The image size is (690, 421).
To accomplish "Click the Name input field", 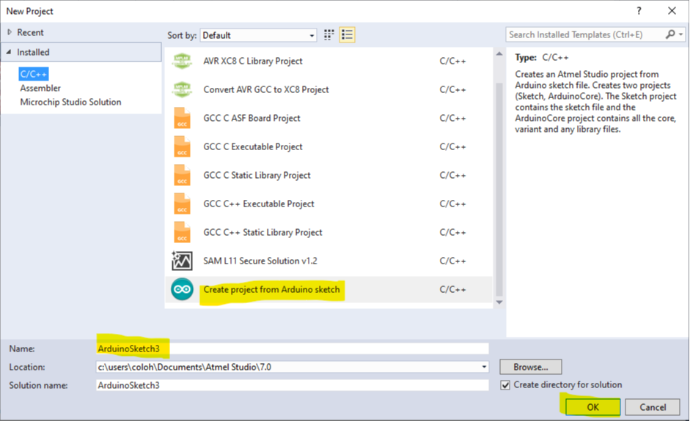I will click(290, 348).
